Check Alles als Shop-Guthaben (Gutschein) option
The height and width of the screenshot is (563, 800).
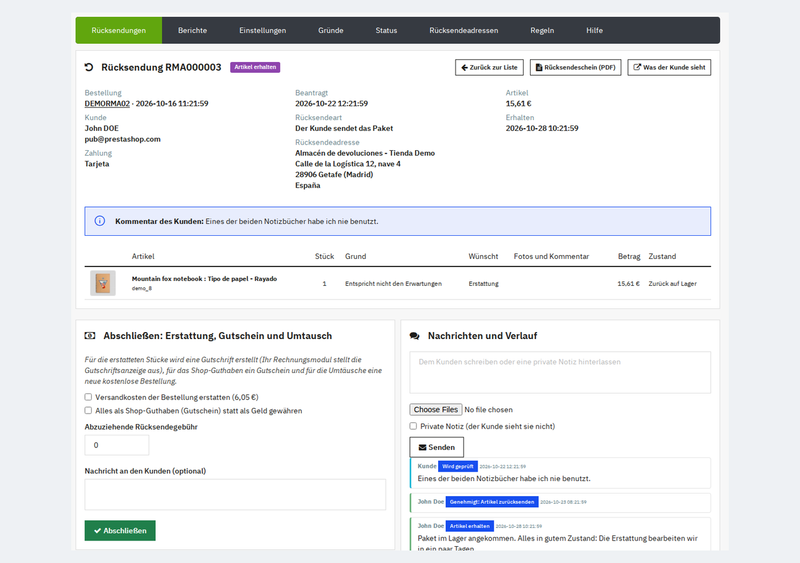tap(88, 410)
